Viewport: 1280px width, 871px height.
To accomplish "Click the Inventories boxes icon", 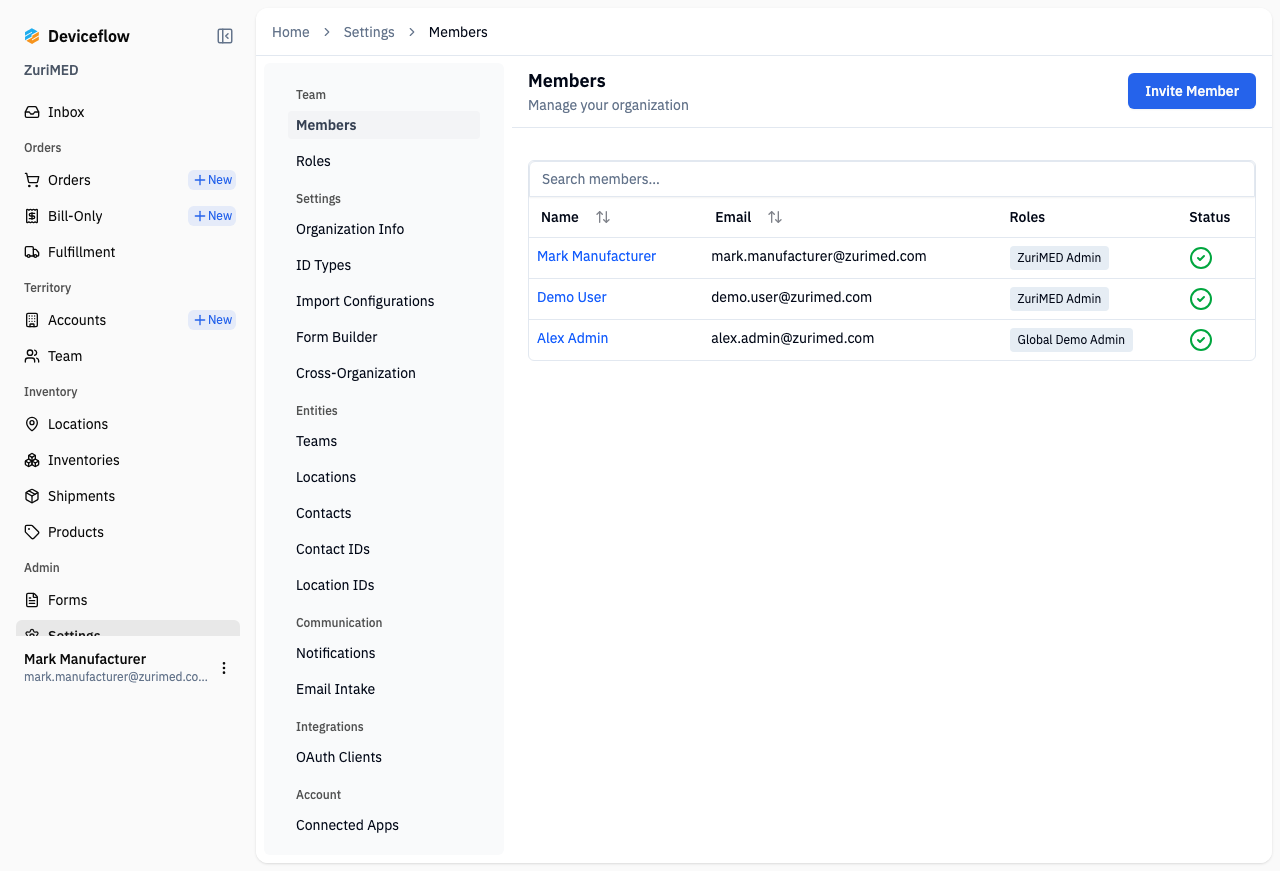I will [x=32, y=460].
